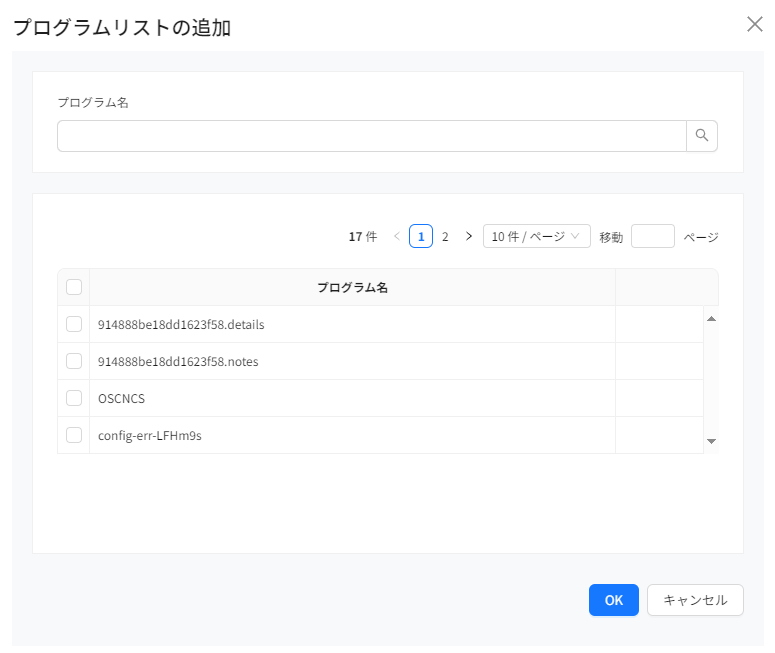Viewport: 775px width, 653px height.
Task: Tick the config-err-LFHm9s checkbox
Action: tap(74, 435)
